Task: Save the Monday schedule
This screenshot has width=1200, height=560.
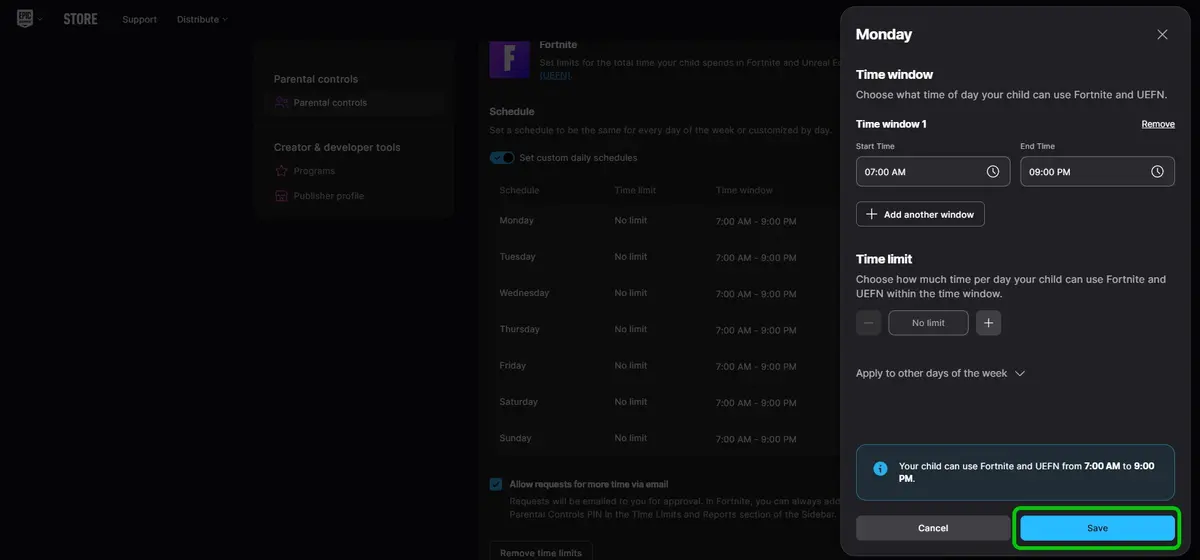Action: pos(1097,528)
